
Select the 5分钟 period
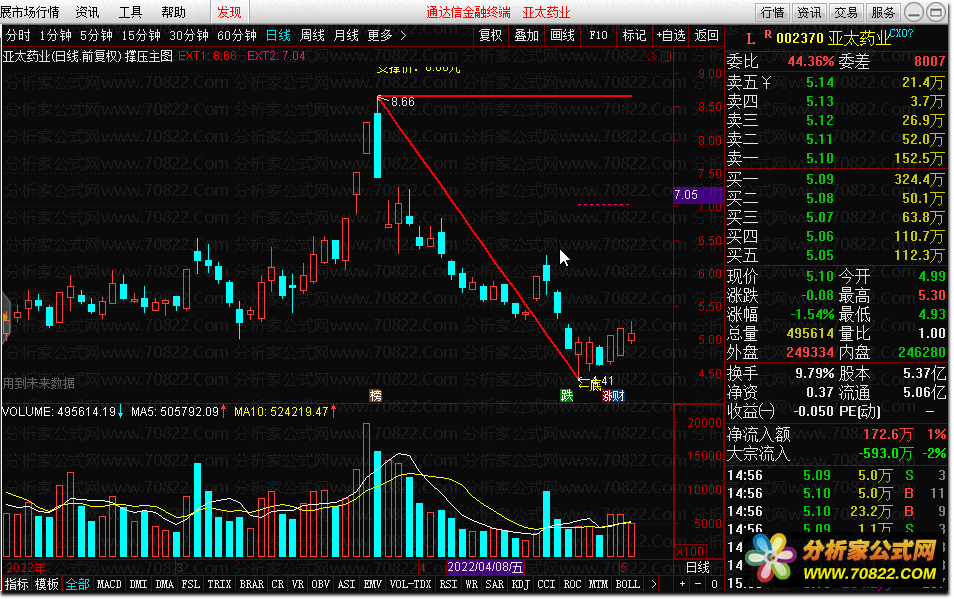(96, 36)
